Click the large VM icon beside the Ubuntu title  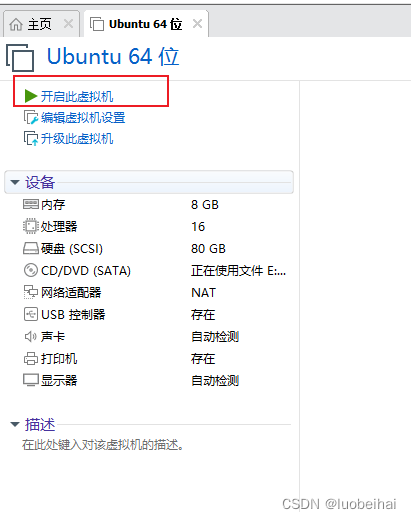click(20, 58)
